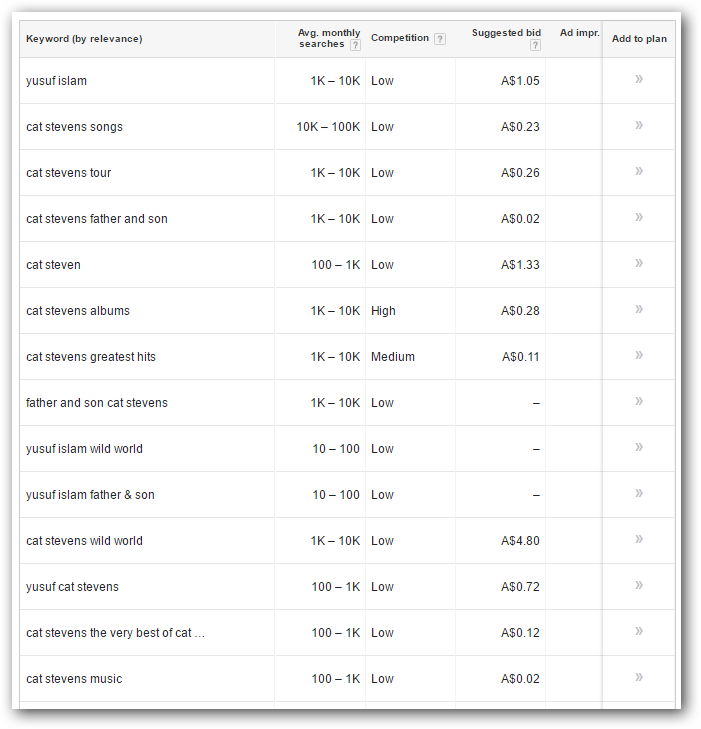Sort by Keyword (by relevance) column
Image resolution: width=701 pixels, height=729 pixels.
pyautogui.click(x=84, y=39)
